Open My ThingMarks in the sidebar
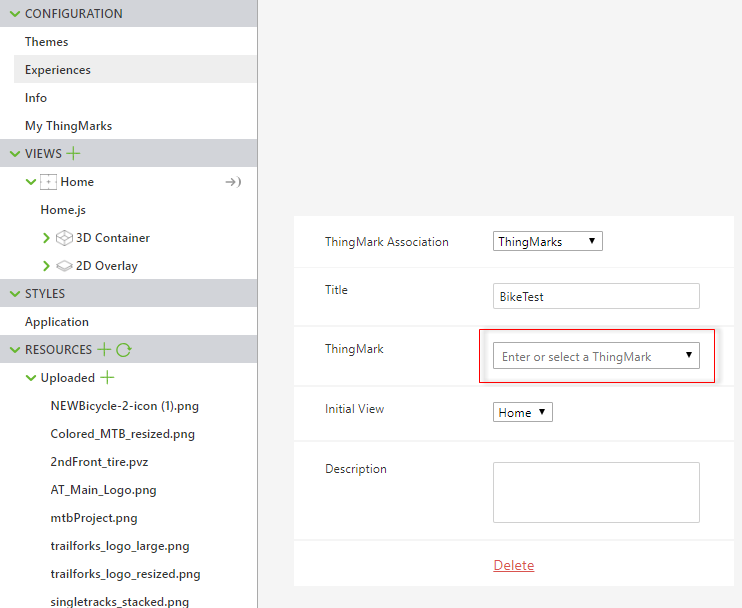 click(68, 126)
